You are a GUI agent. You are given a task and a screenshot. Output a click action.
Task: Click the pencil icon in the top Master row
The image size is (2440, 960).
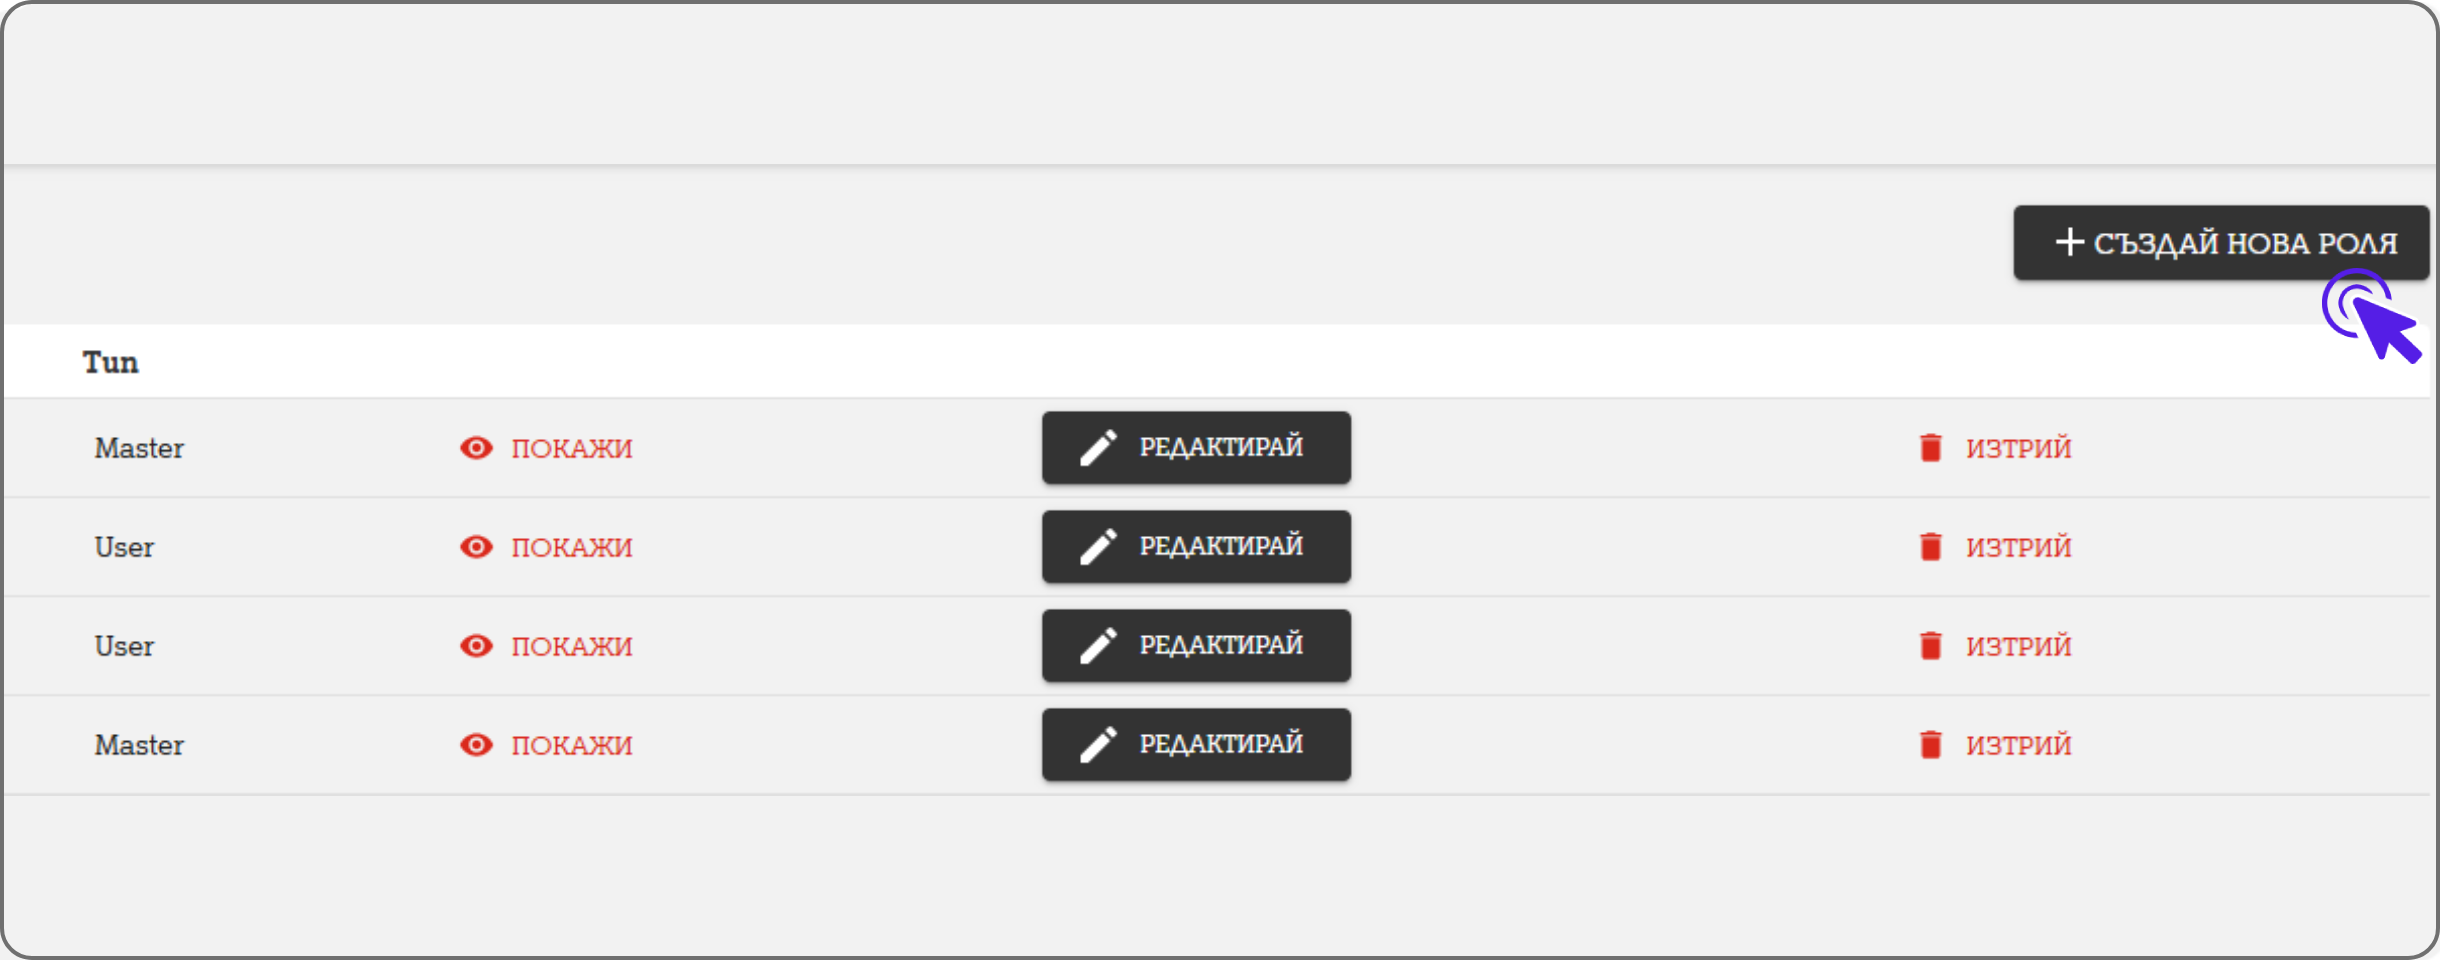pyautogui.click(x=1098, y=448)
